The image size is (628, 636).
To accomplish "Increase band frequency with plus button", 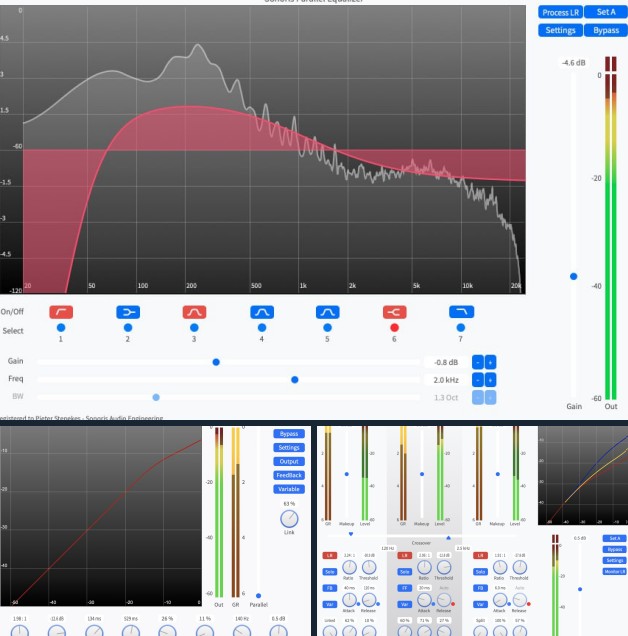I will click(x=490, y=380).
